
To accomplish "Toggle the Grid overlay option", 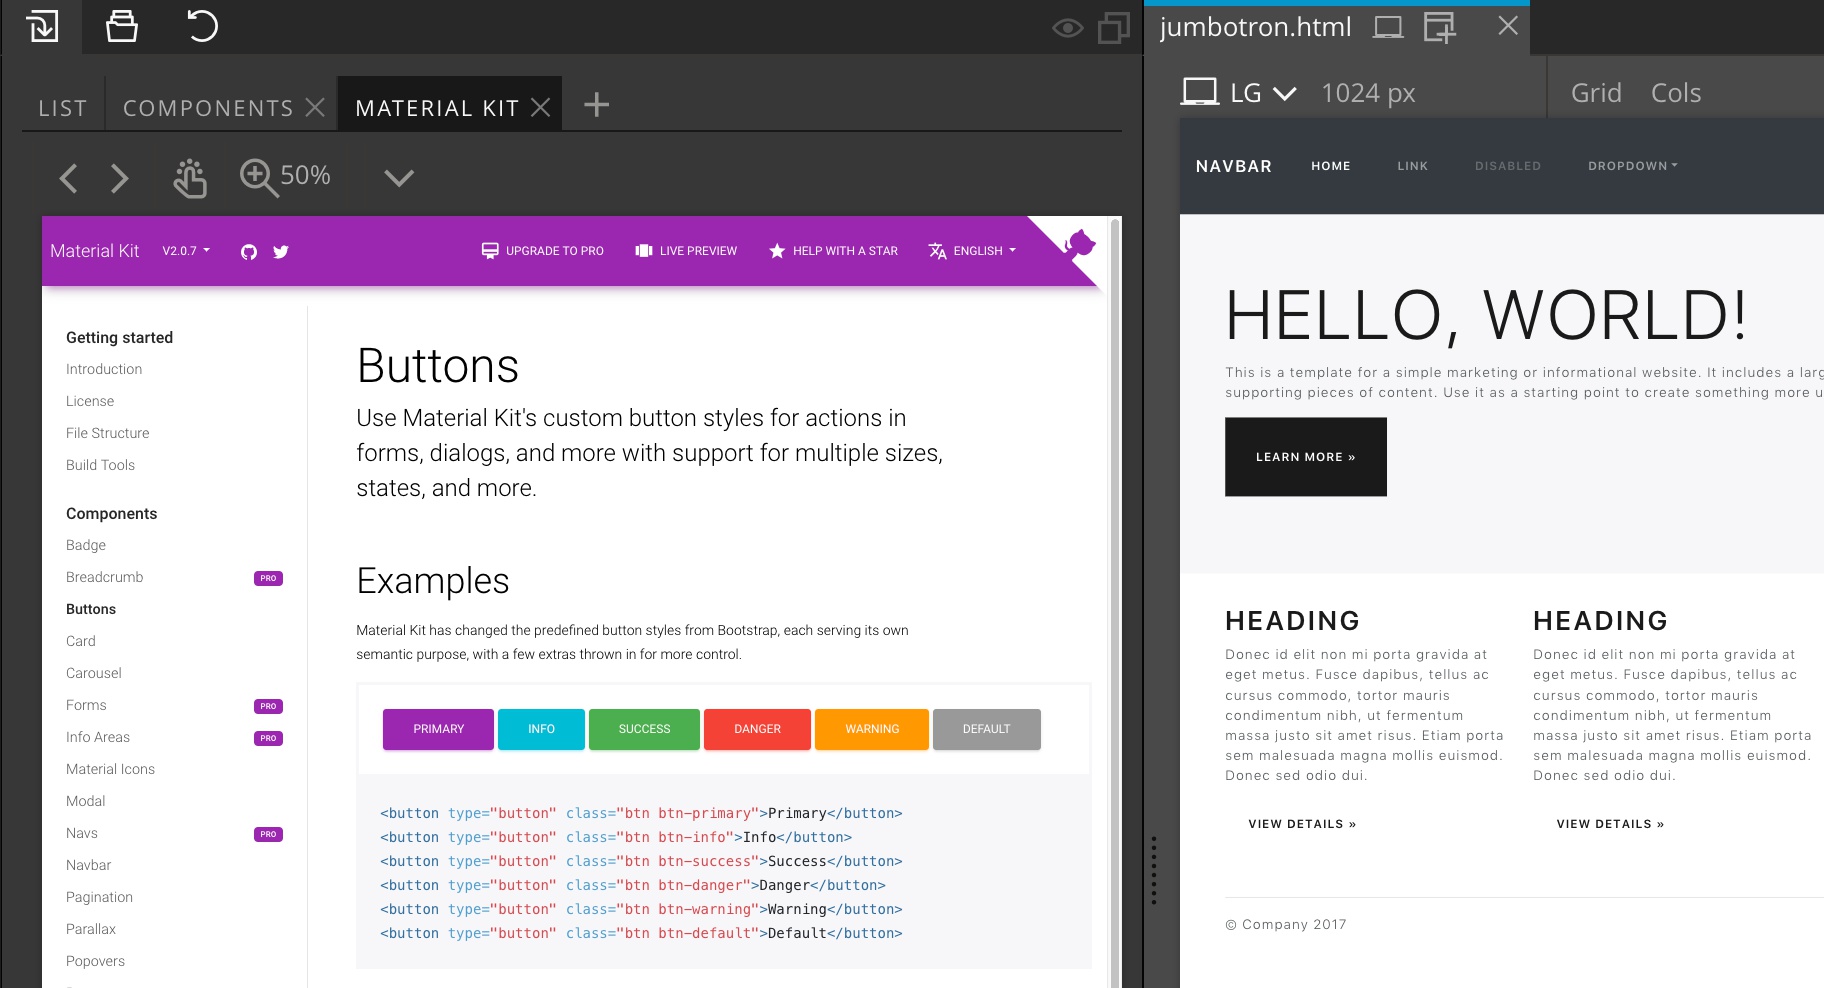I will click(1596, 93).
